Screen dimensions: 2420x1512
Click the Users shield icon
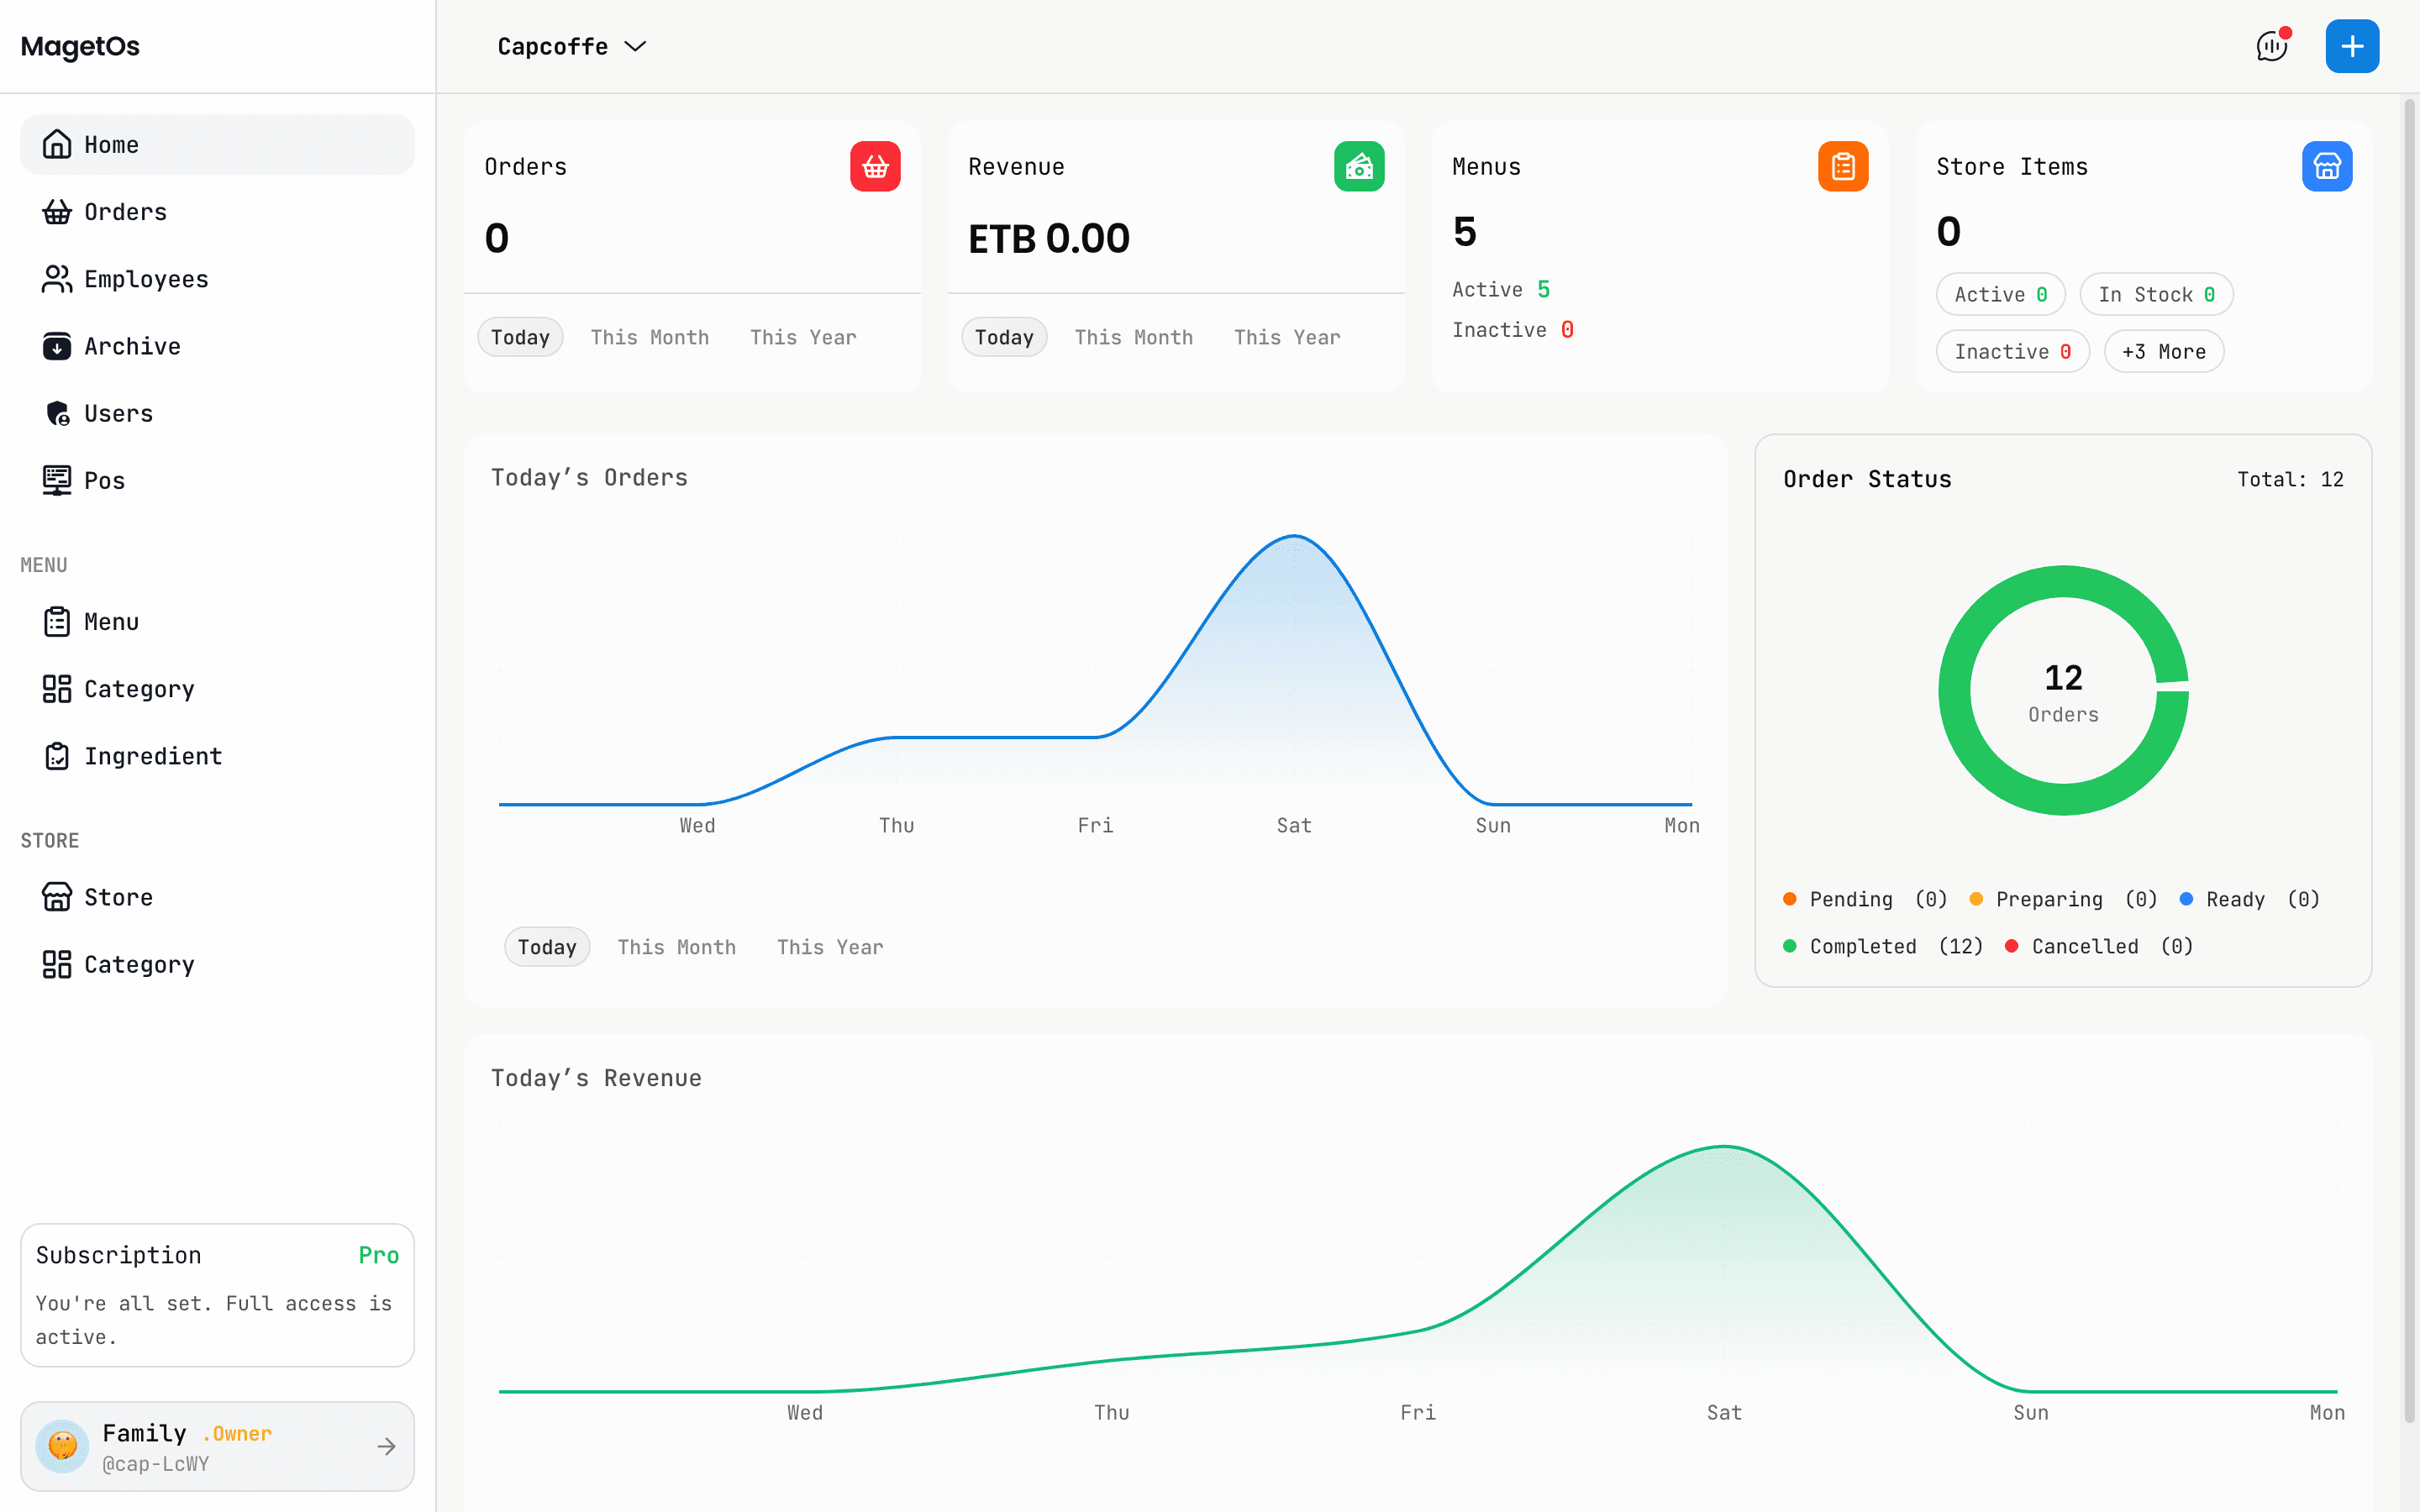tap(57, 413)
